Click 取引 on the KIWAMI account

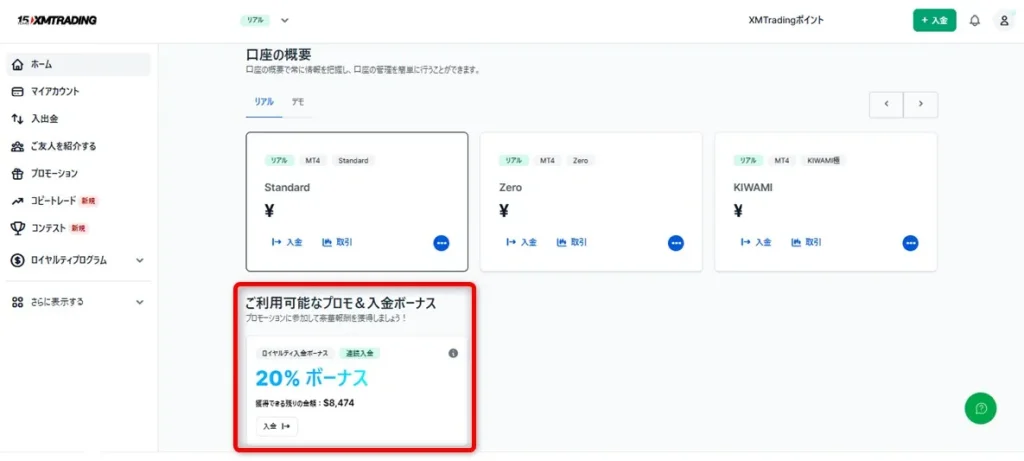(x=807, y=242)
